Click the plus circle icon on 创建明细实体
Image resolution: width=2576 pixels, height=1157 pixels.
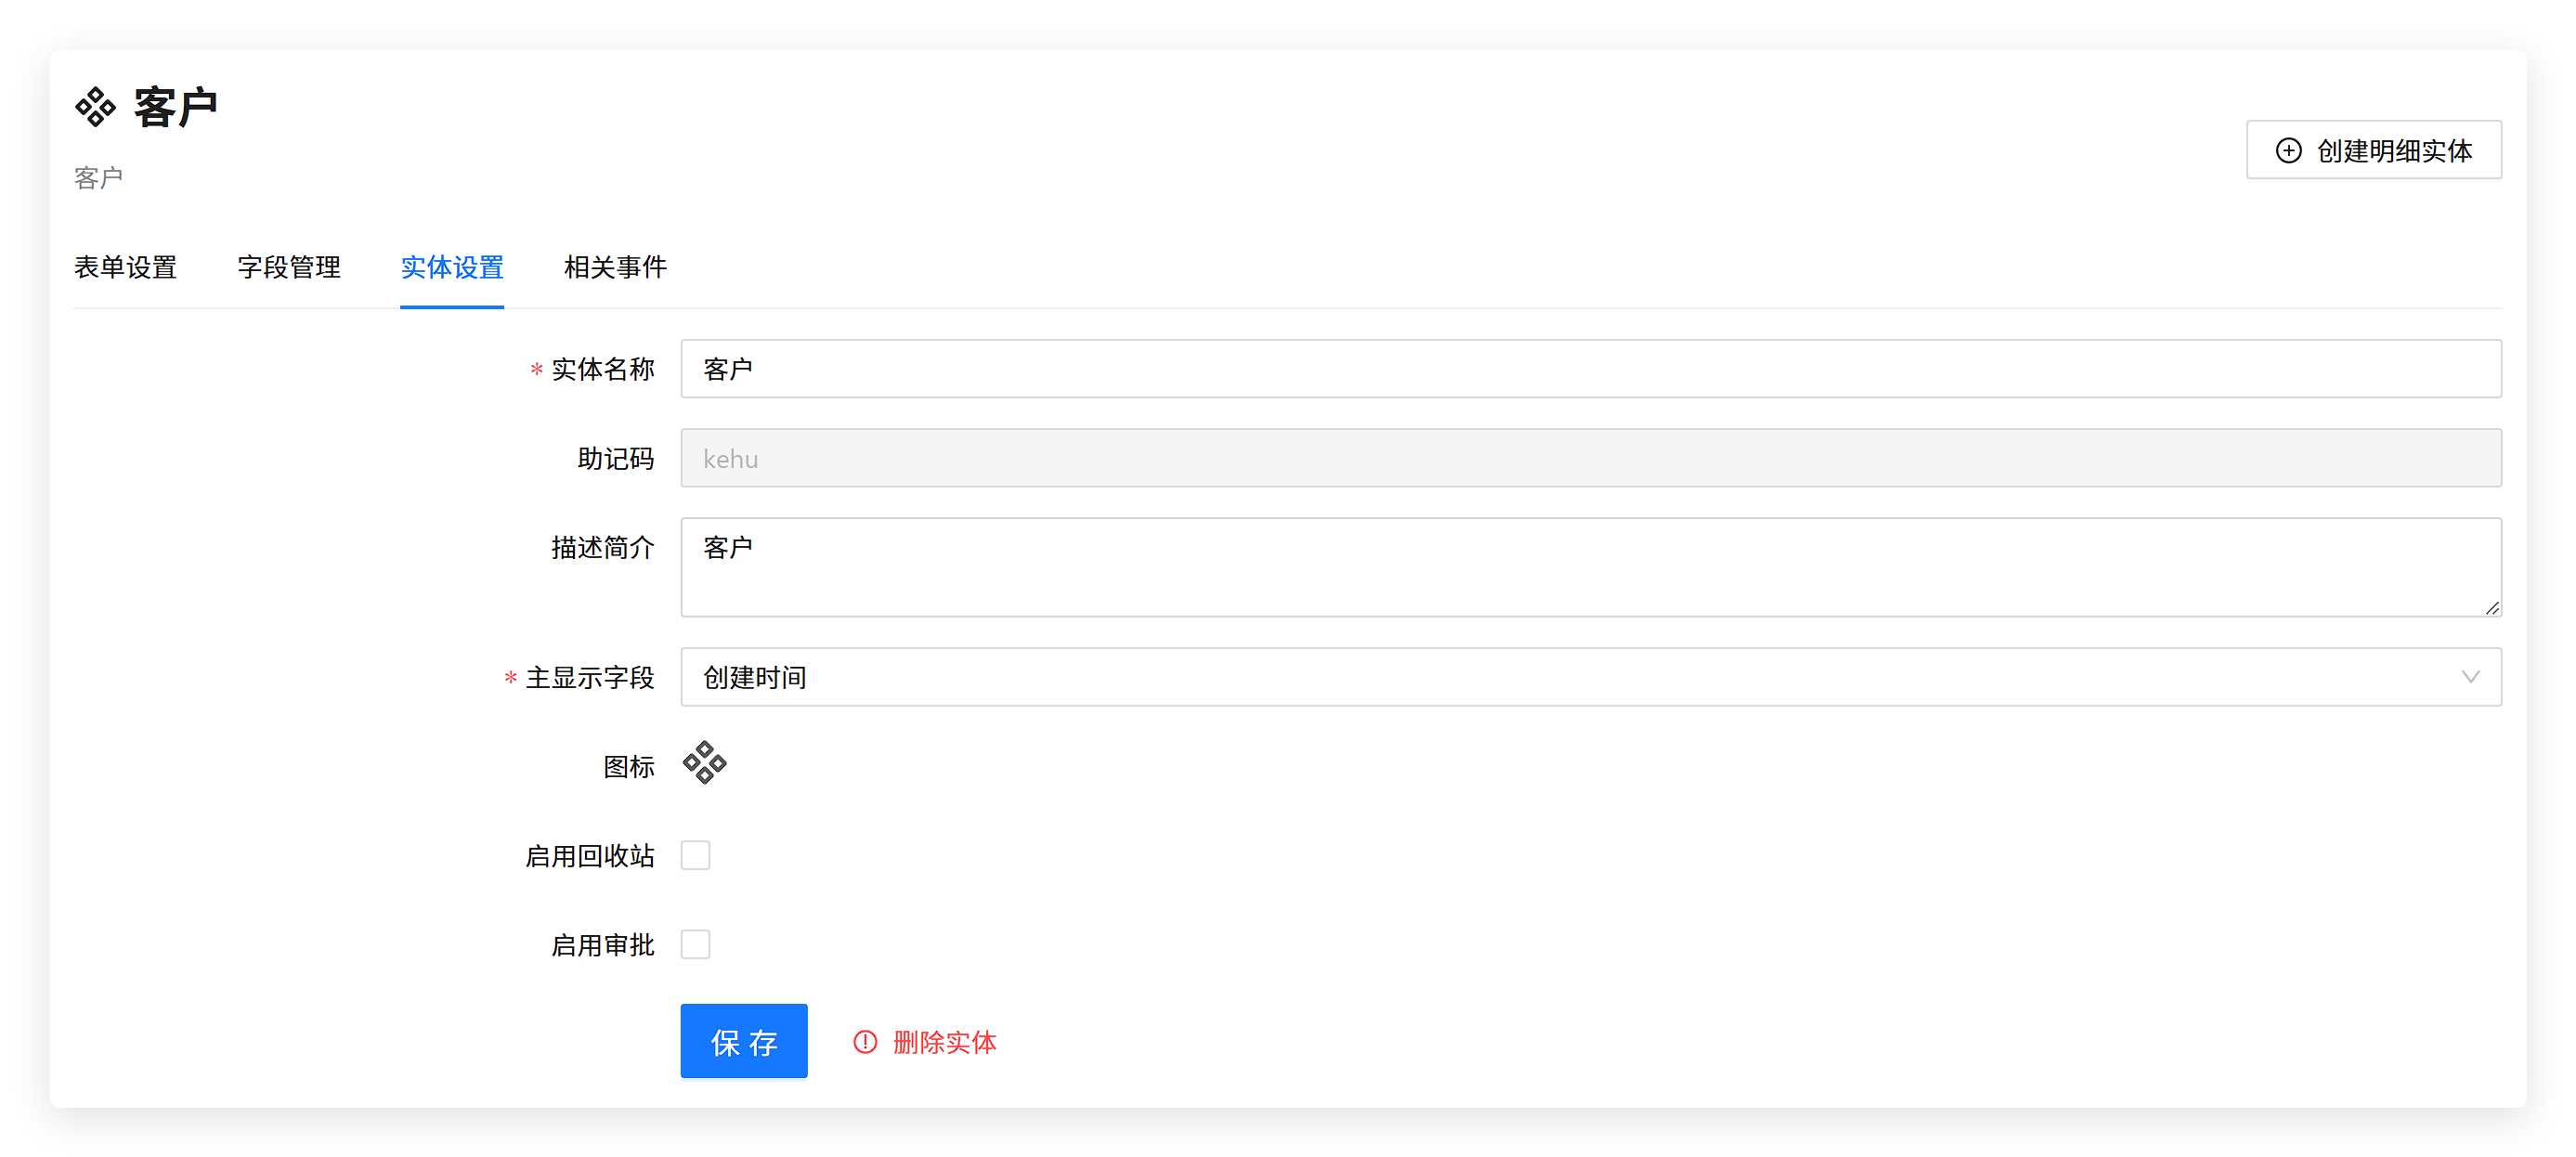click(2288, 150)
